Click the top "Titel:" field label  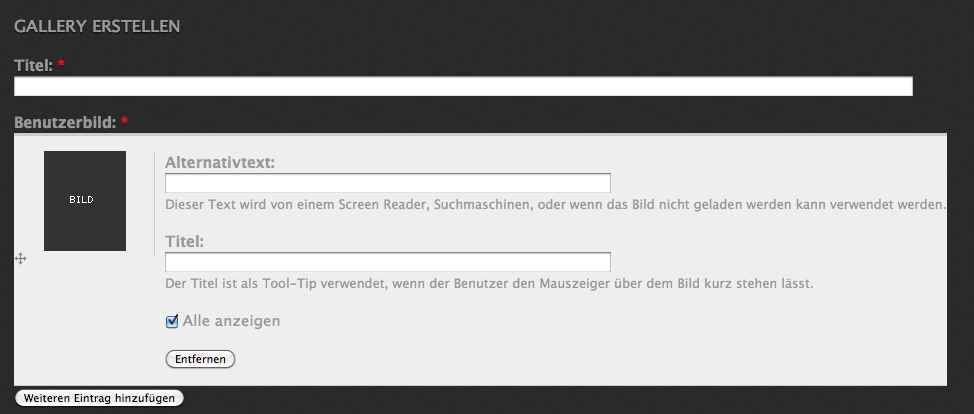tap(33, 65)
